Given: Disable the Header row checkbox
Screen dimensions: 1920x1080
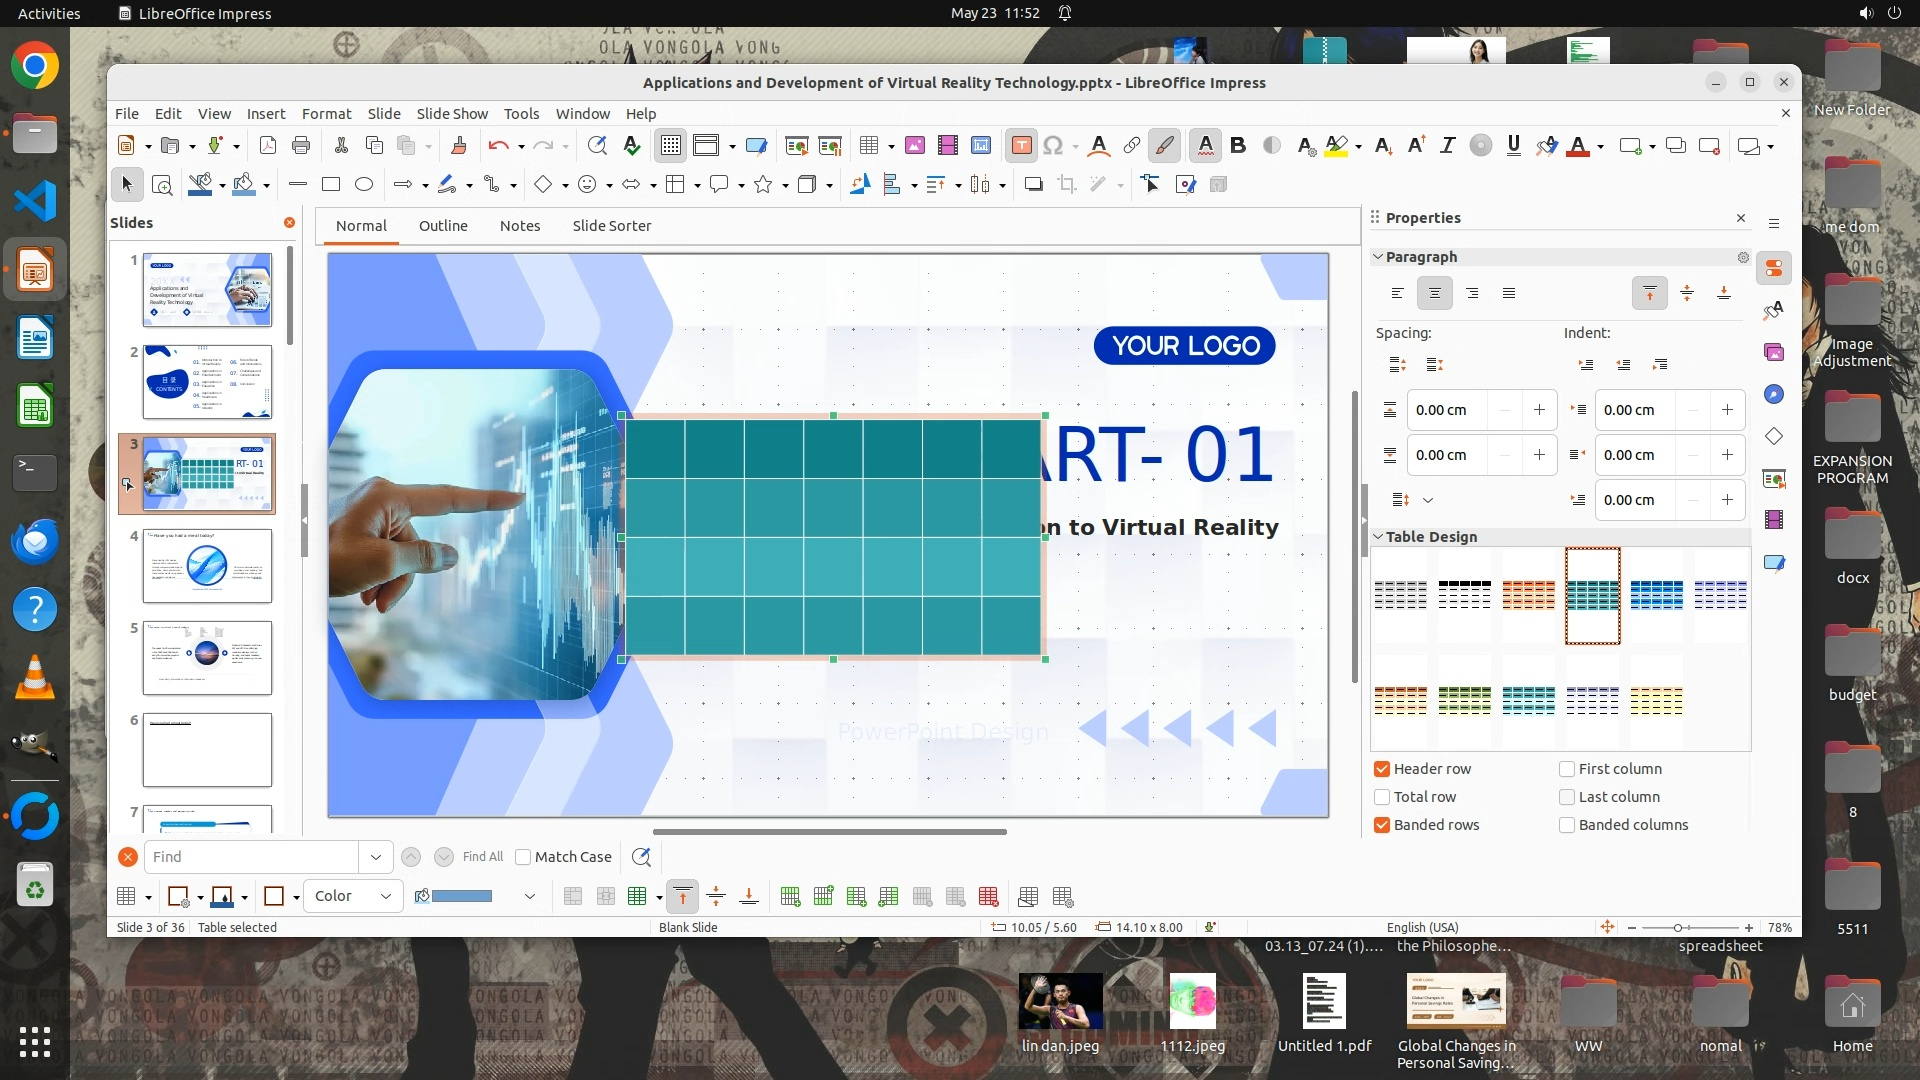Looking at the screenshot, I should click(1382, 769).
